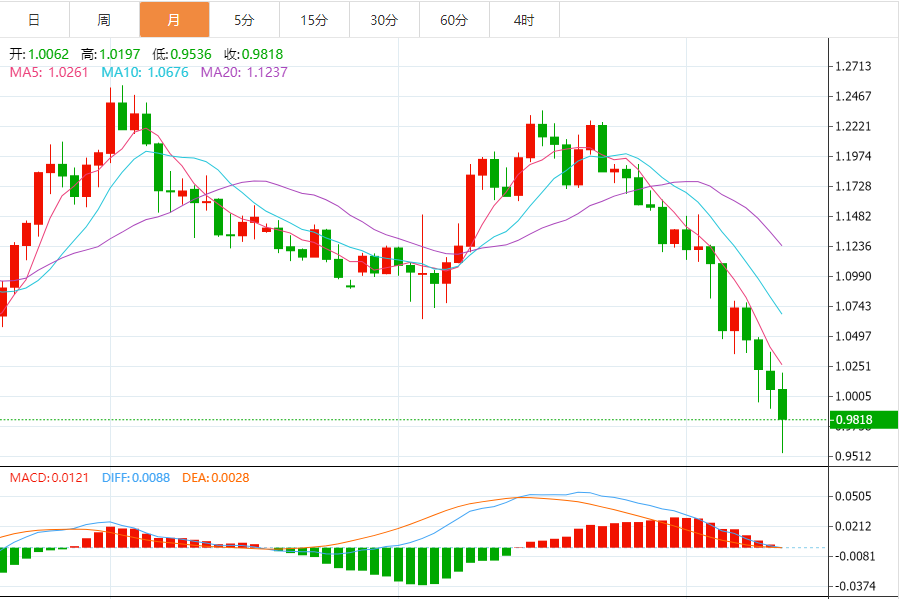Viewport: 900px width, 599px height.
Task: Click the 1.2221 price axis label
Action: (853, 127)
